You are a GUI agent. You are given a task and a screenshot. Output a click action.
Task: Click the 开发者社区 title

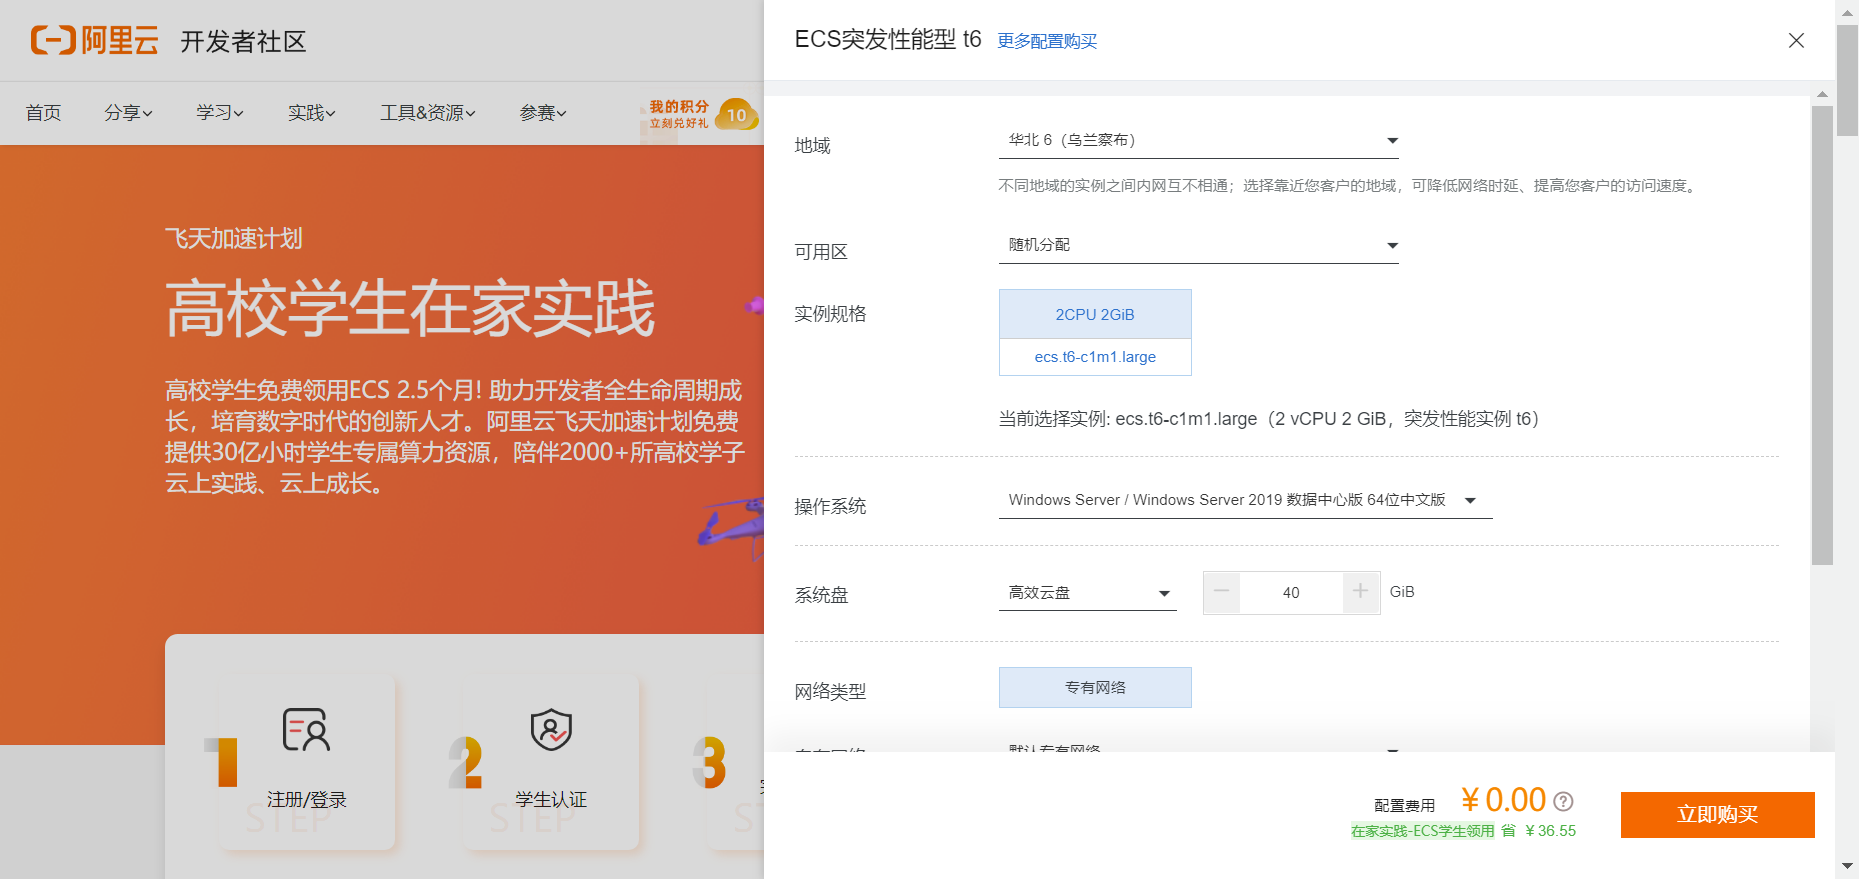point(243,41)
